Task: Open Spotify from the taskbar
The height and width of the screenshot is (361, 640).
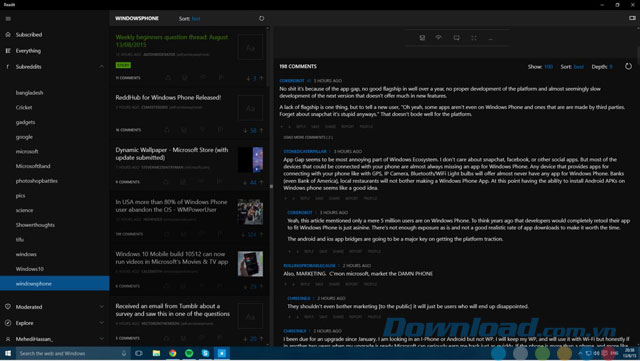Action: tap(189, 353)
